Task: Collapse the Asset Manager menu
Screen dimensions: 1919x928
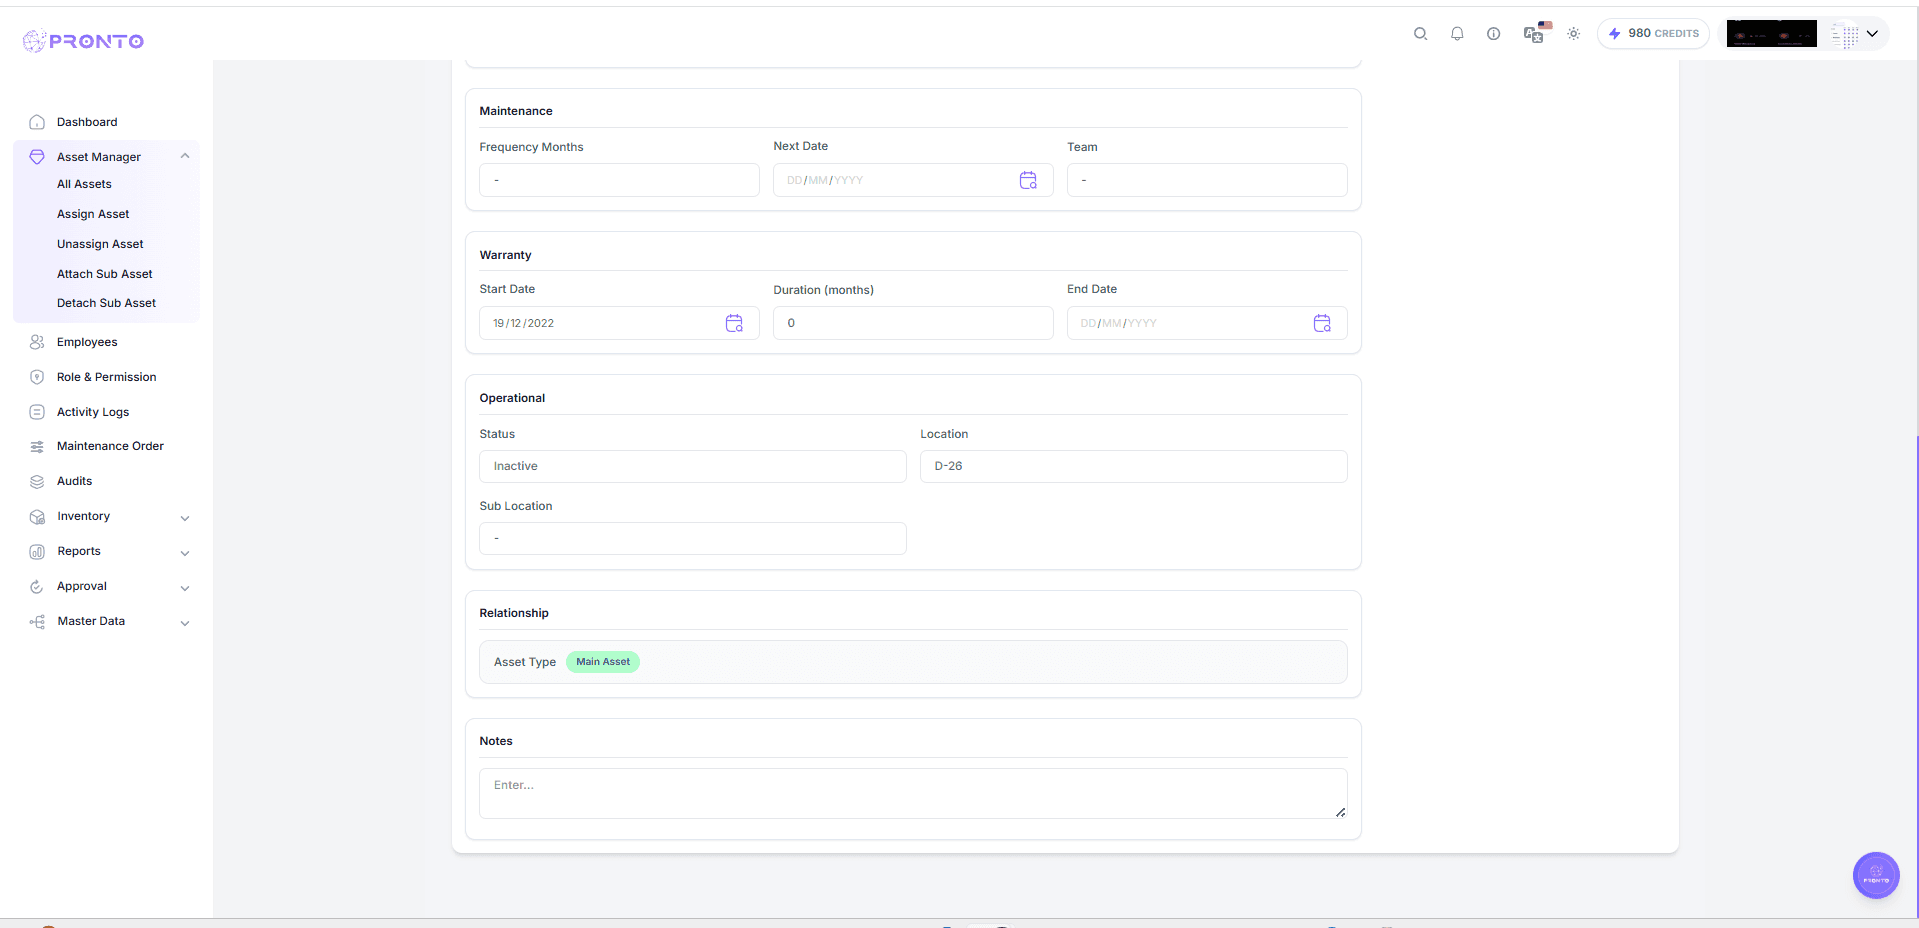Action: pyautogui.click(x=184, y=156)
